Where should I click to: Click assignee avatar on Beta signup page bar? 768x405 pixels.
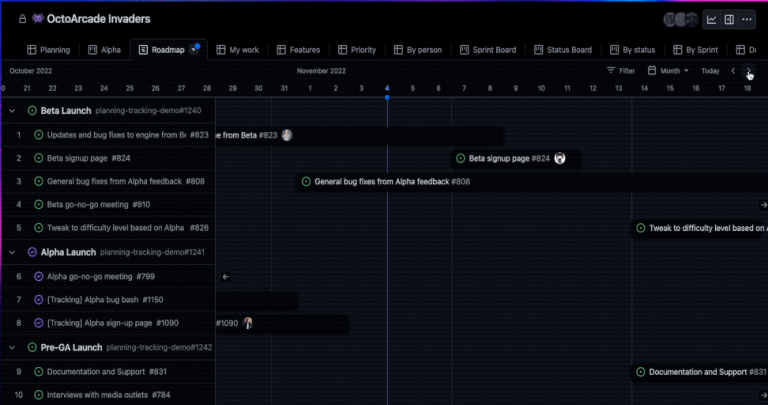point(560,158)
